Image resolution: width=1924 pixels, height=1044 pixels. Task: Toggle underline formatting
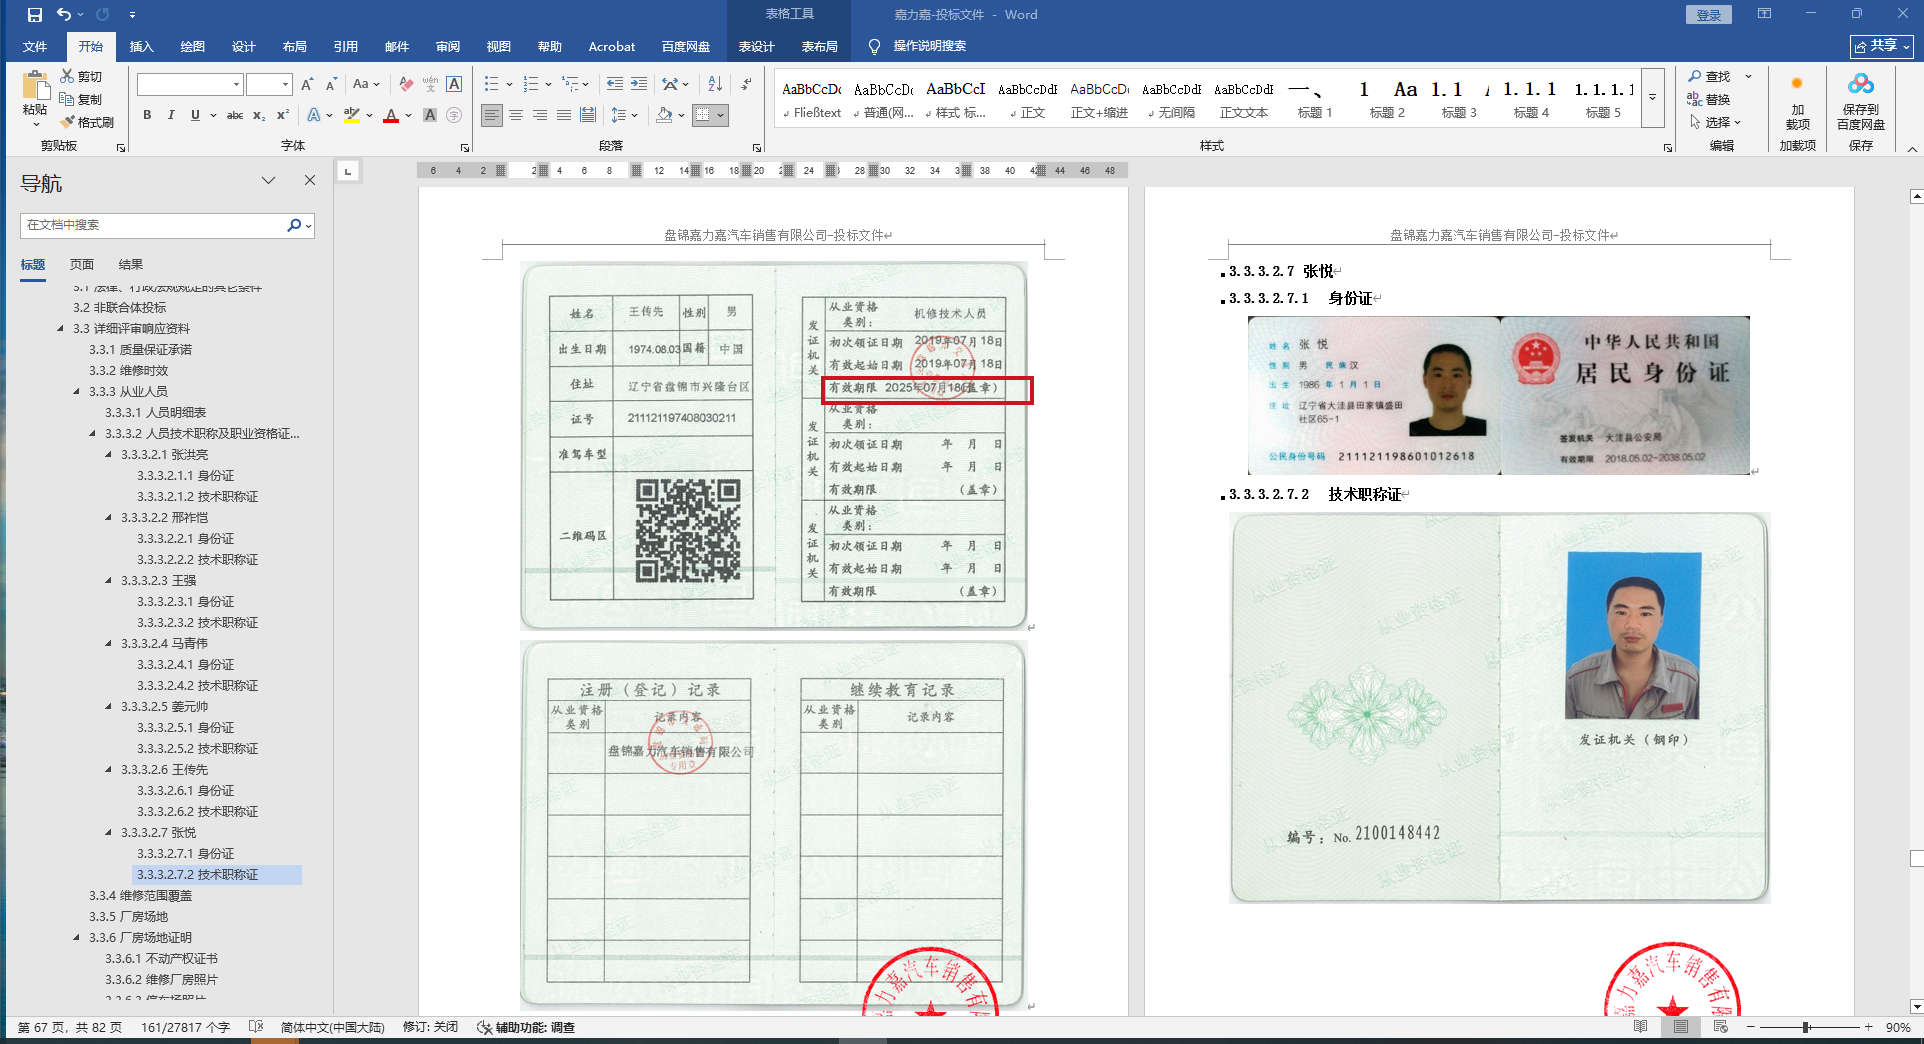pos(195,115)
